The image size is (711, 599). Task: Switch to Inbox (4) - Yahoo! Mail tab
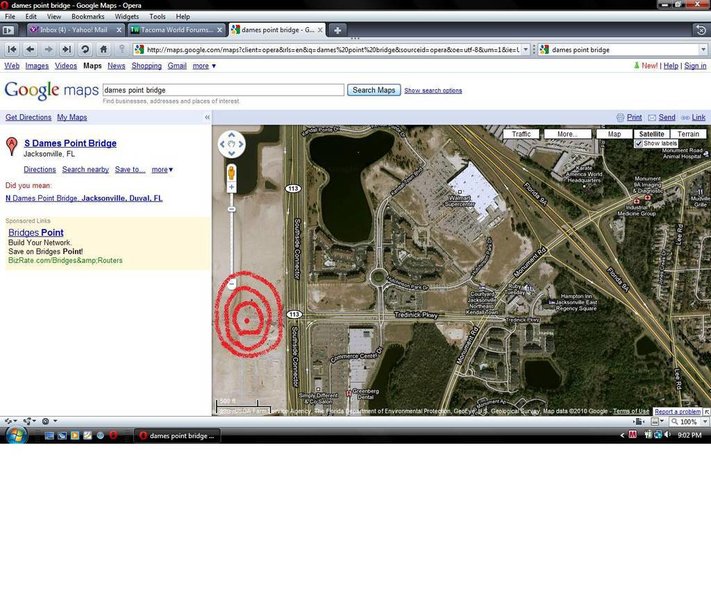click(x=74, y=30)
